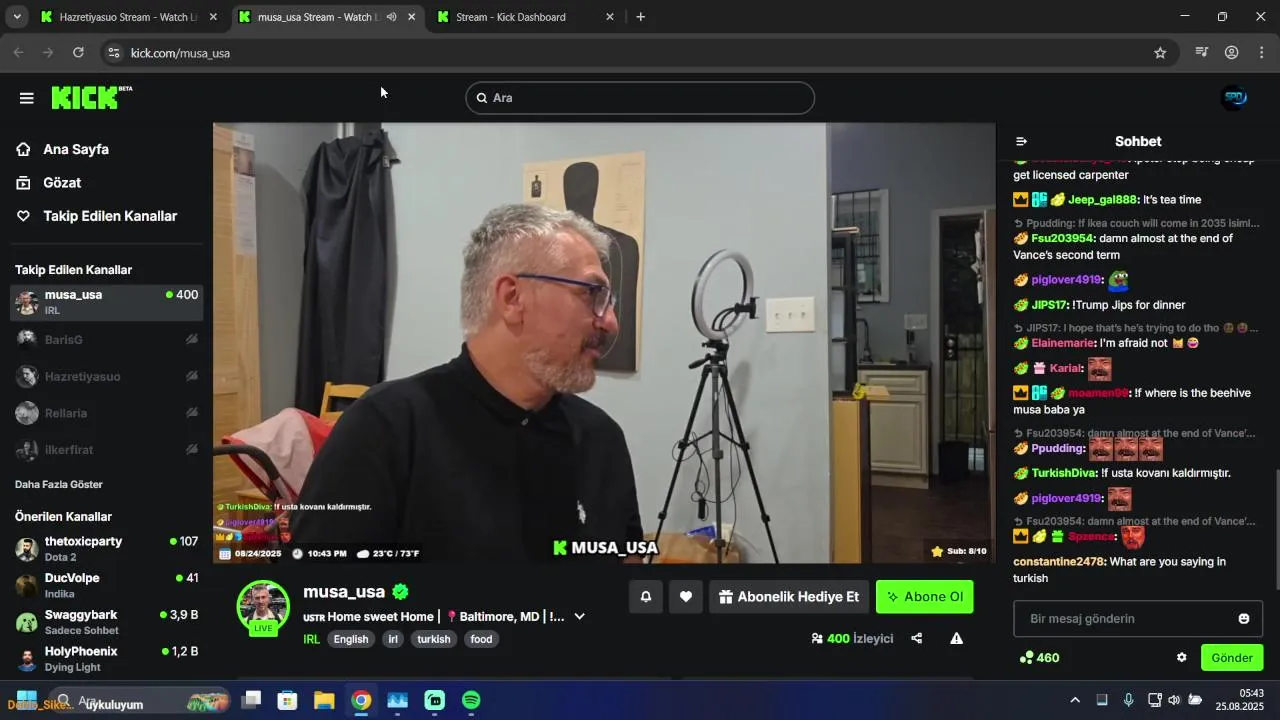Focus the Ara search field
This screenshot has width=1280, height=720.
click(x=640, y=98)
